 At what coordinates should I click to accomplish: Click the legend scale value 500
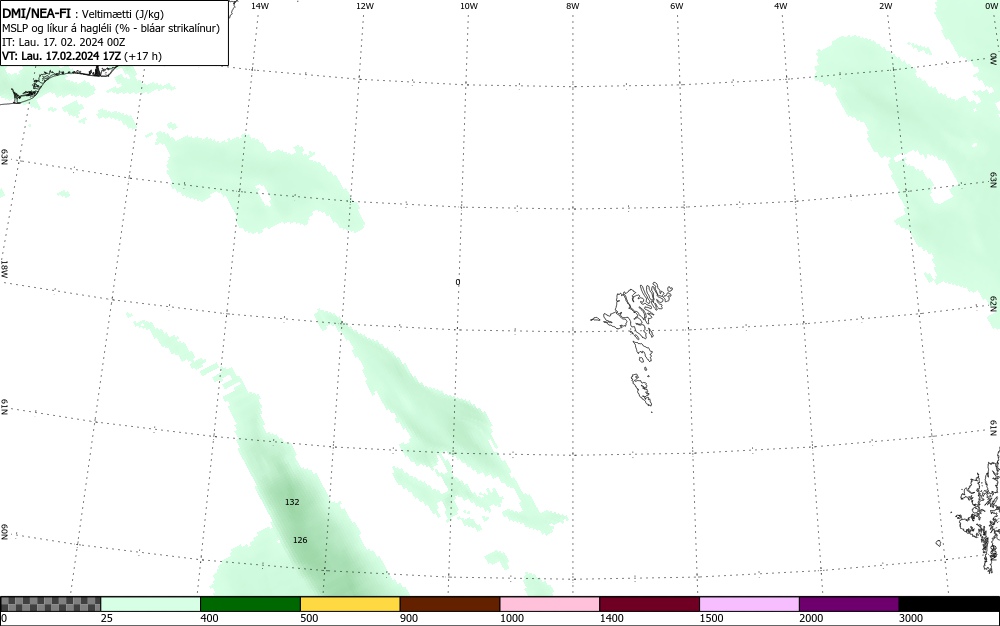point(309,618)
